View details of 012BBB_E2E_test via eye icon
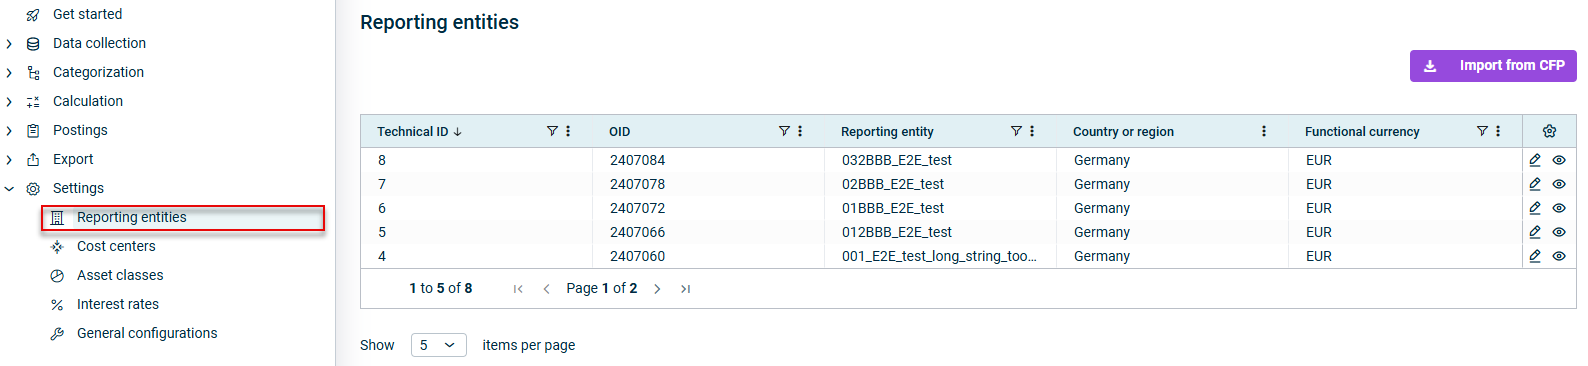This screenshot has height=366, width=1588. click(x=1559, y=232)
